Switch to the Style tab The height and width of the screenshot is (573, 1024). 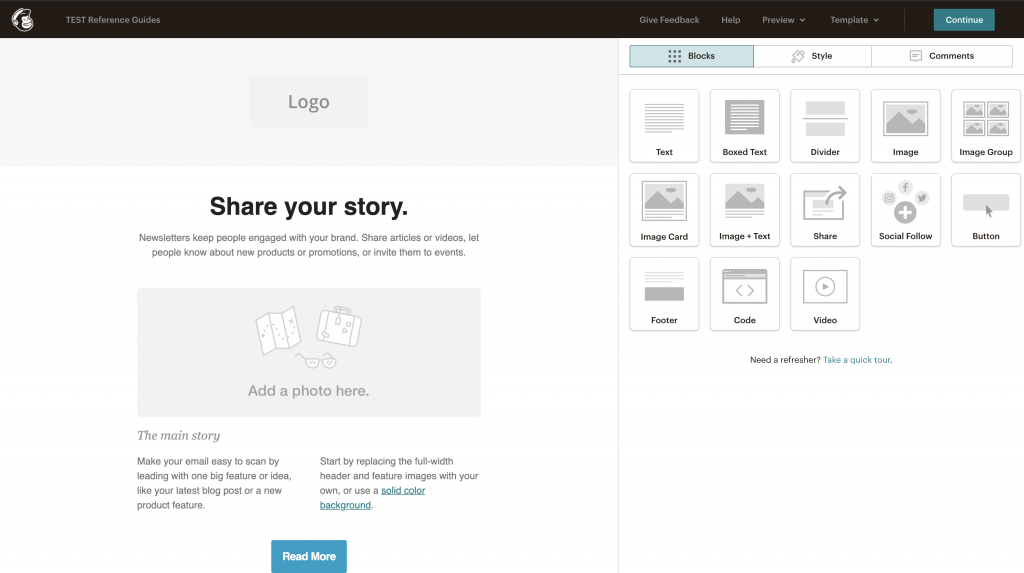click(x=812, y=56)
